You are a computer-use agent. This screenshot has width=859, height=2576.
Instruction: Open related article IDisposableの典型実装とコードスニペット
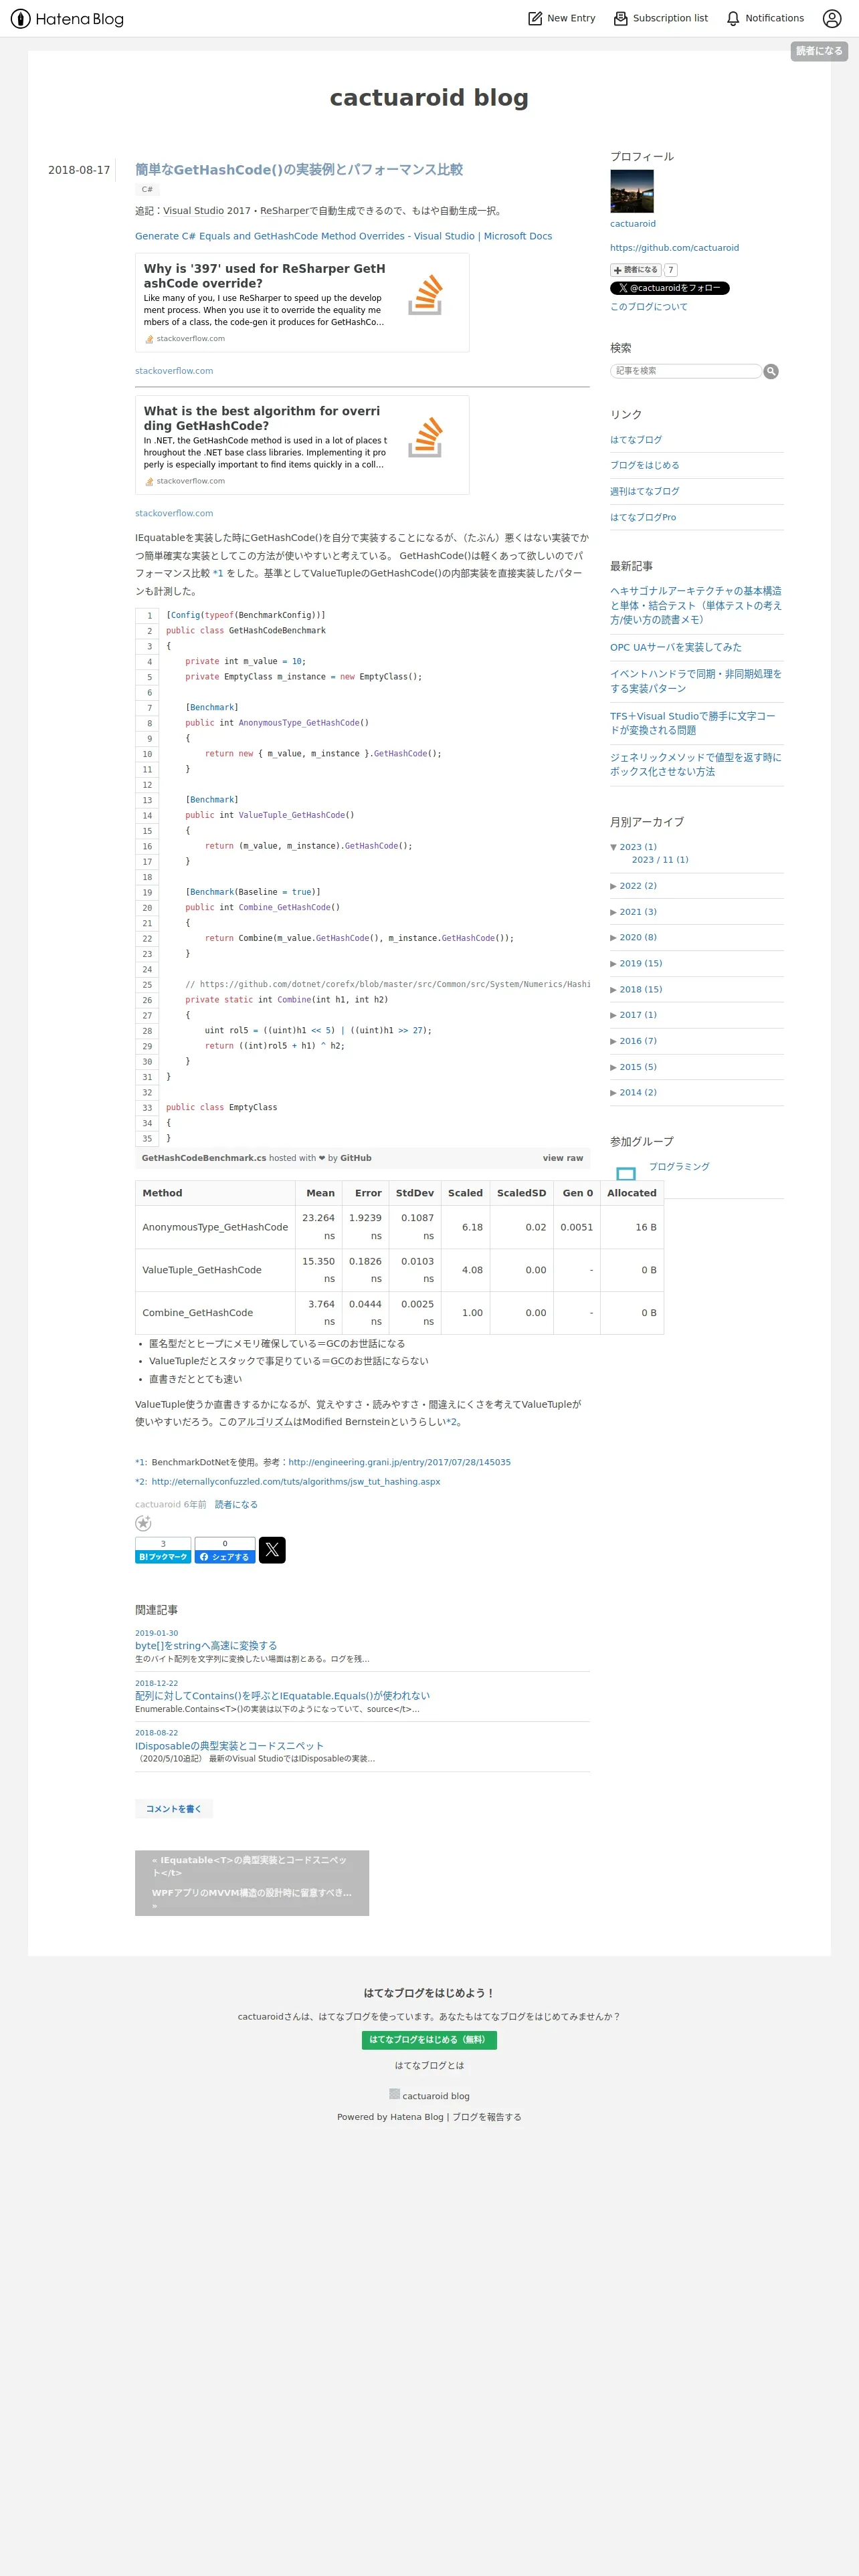click(x=229, y=1745)
